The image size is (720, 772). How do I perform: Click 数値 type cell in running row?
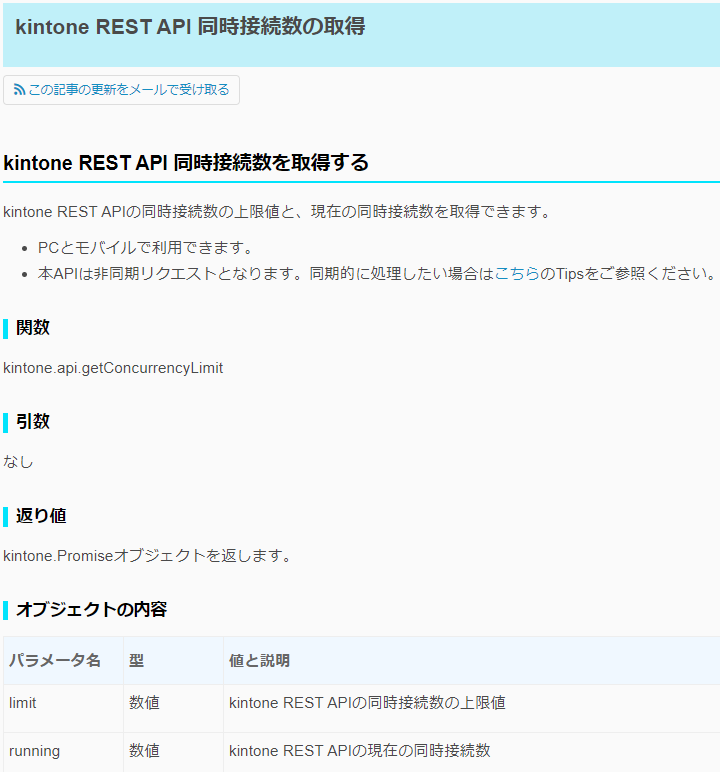click(173, 752)
